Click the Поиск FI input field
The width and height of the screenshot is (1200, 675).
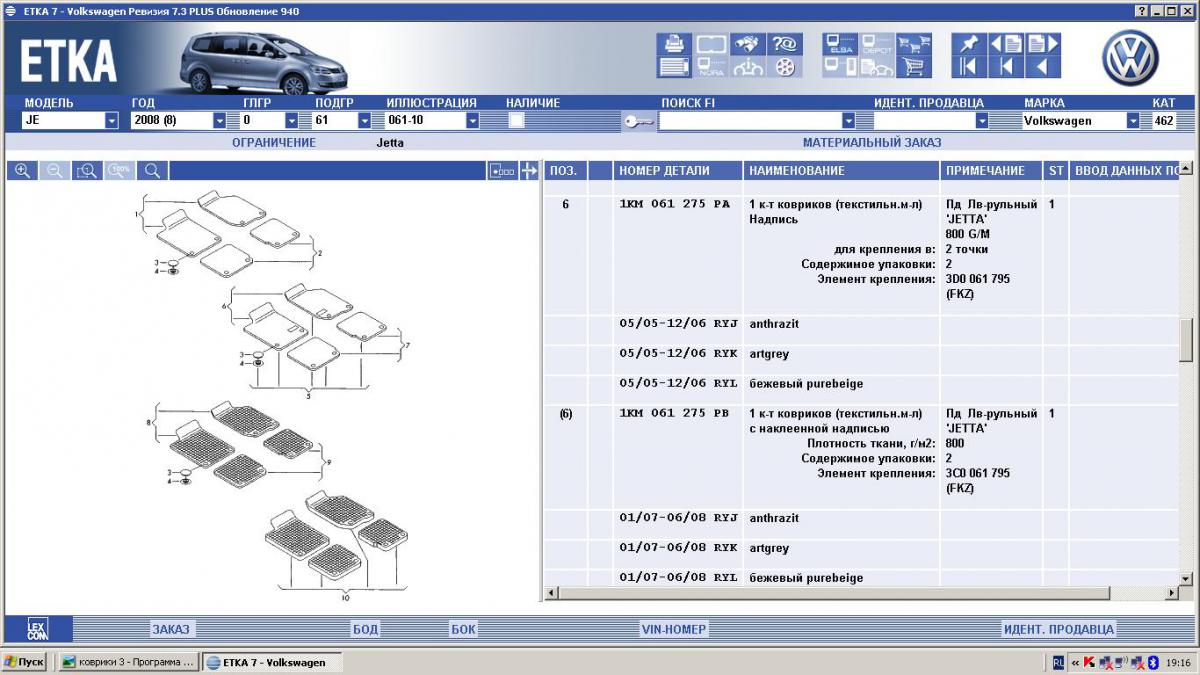pos(750,121)
